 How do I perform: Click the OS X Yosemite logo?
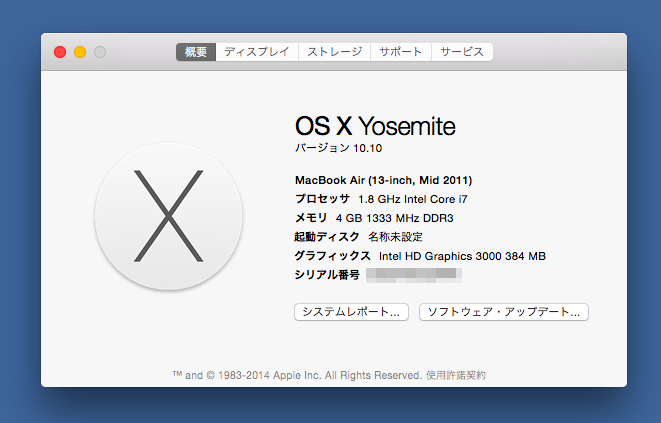pyautogui.click(x=169, y=216)
